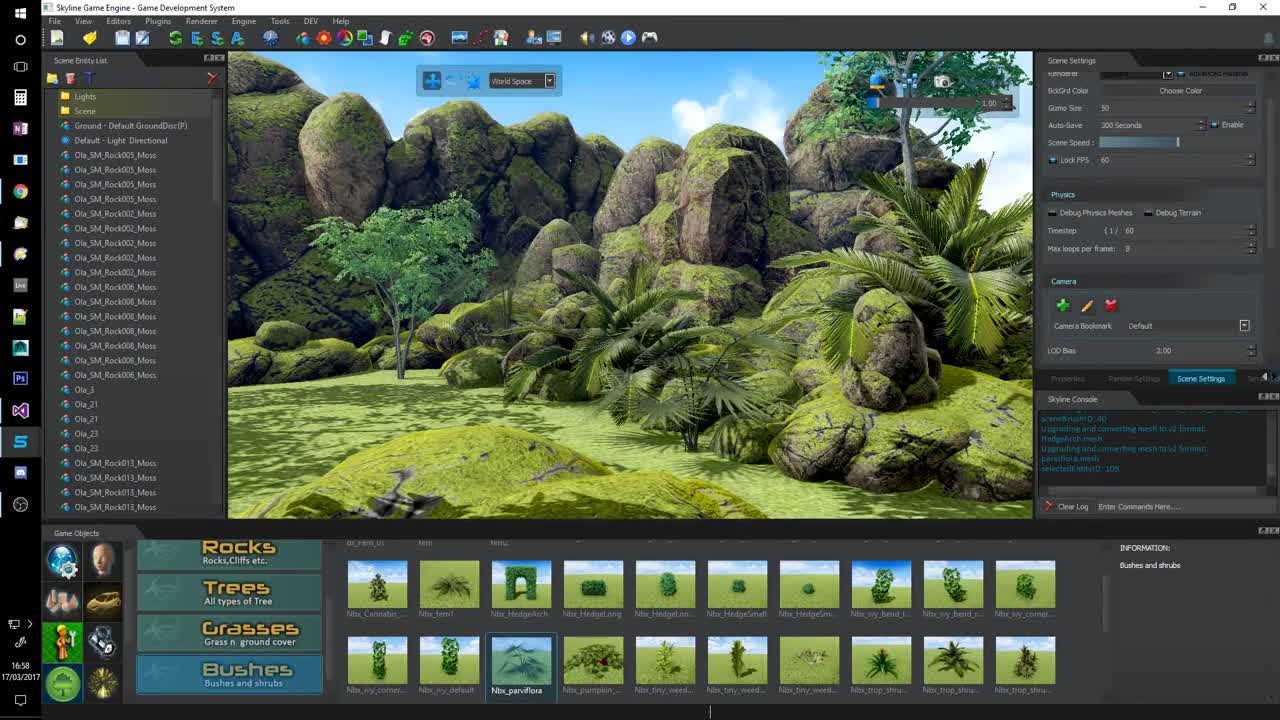
Task: Click the Clear Log icon in Skyline Console
Action: pyautogui.click(x=1051, y=506)
